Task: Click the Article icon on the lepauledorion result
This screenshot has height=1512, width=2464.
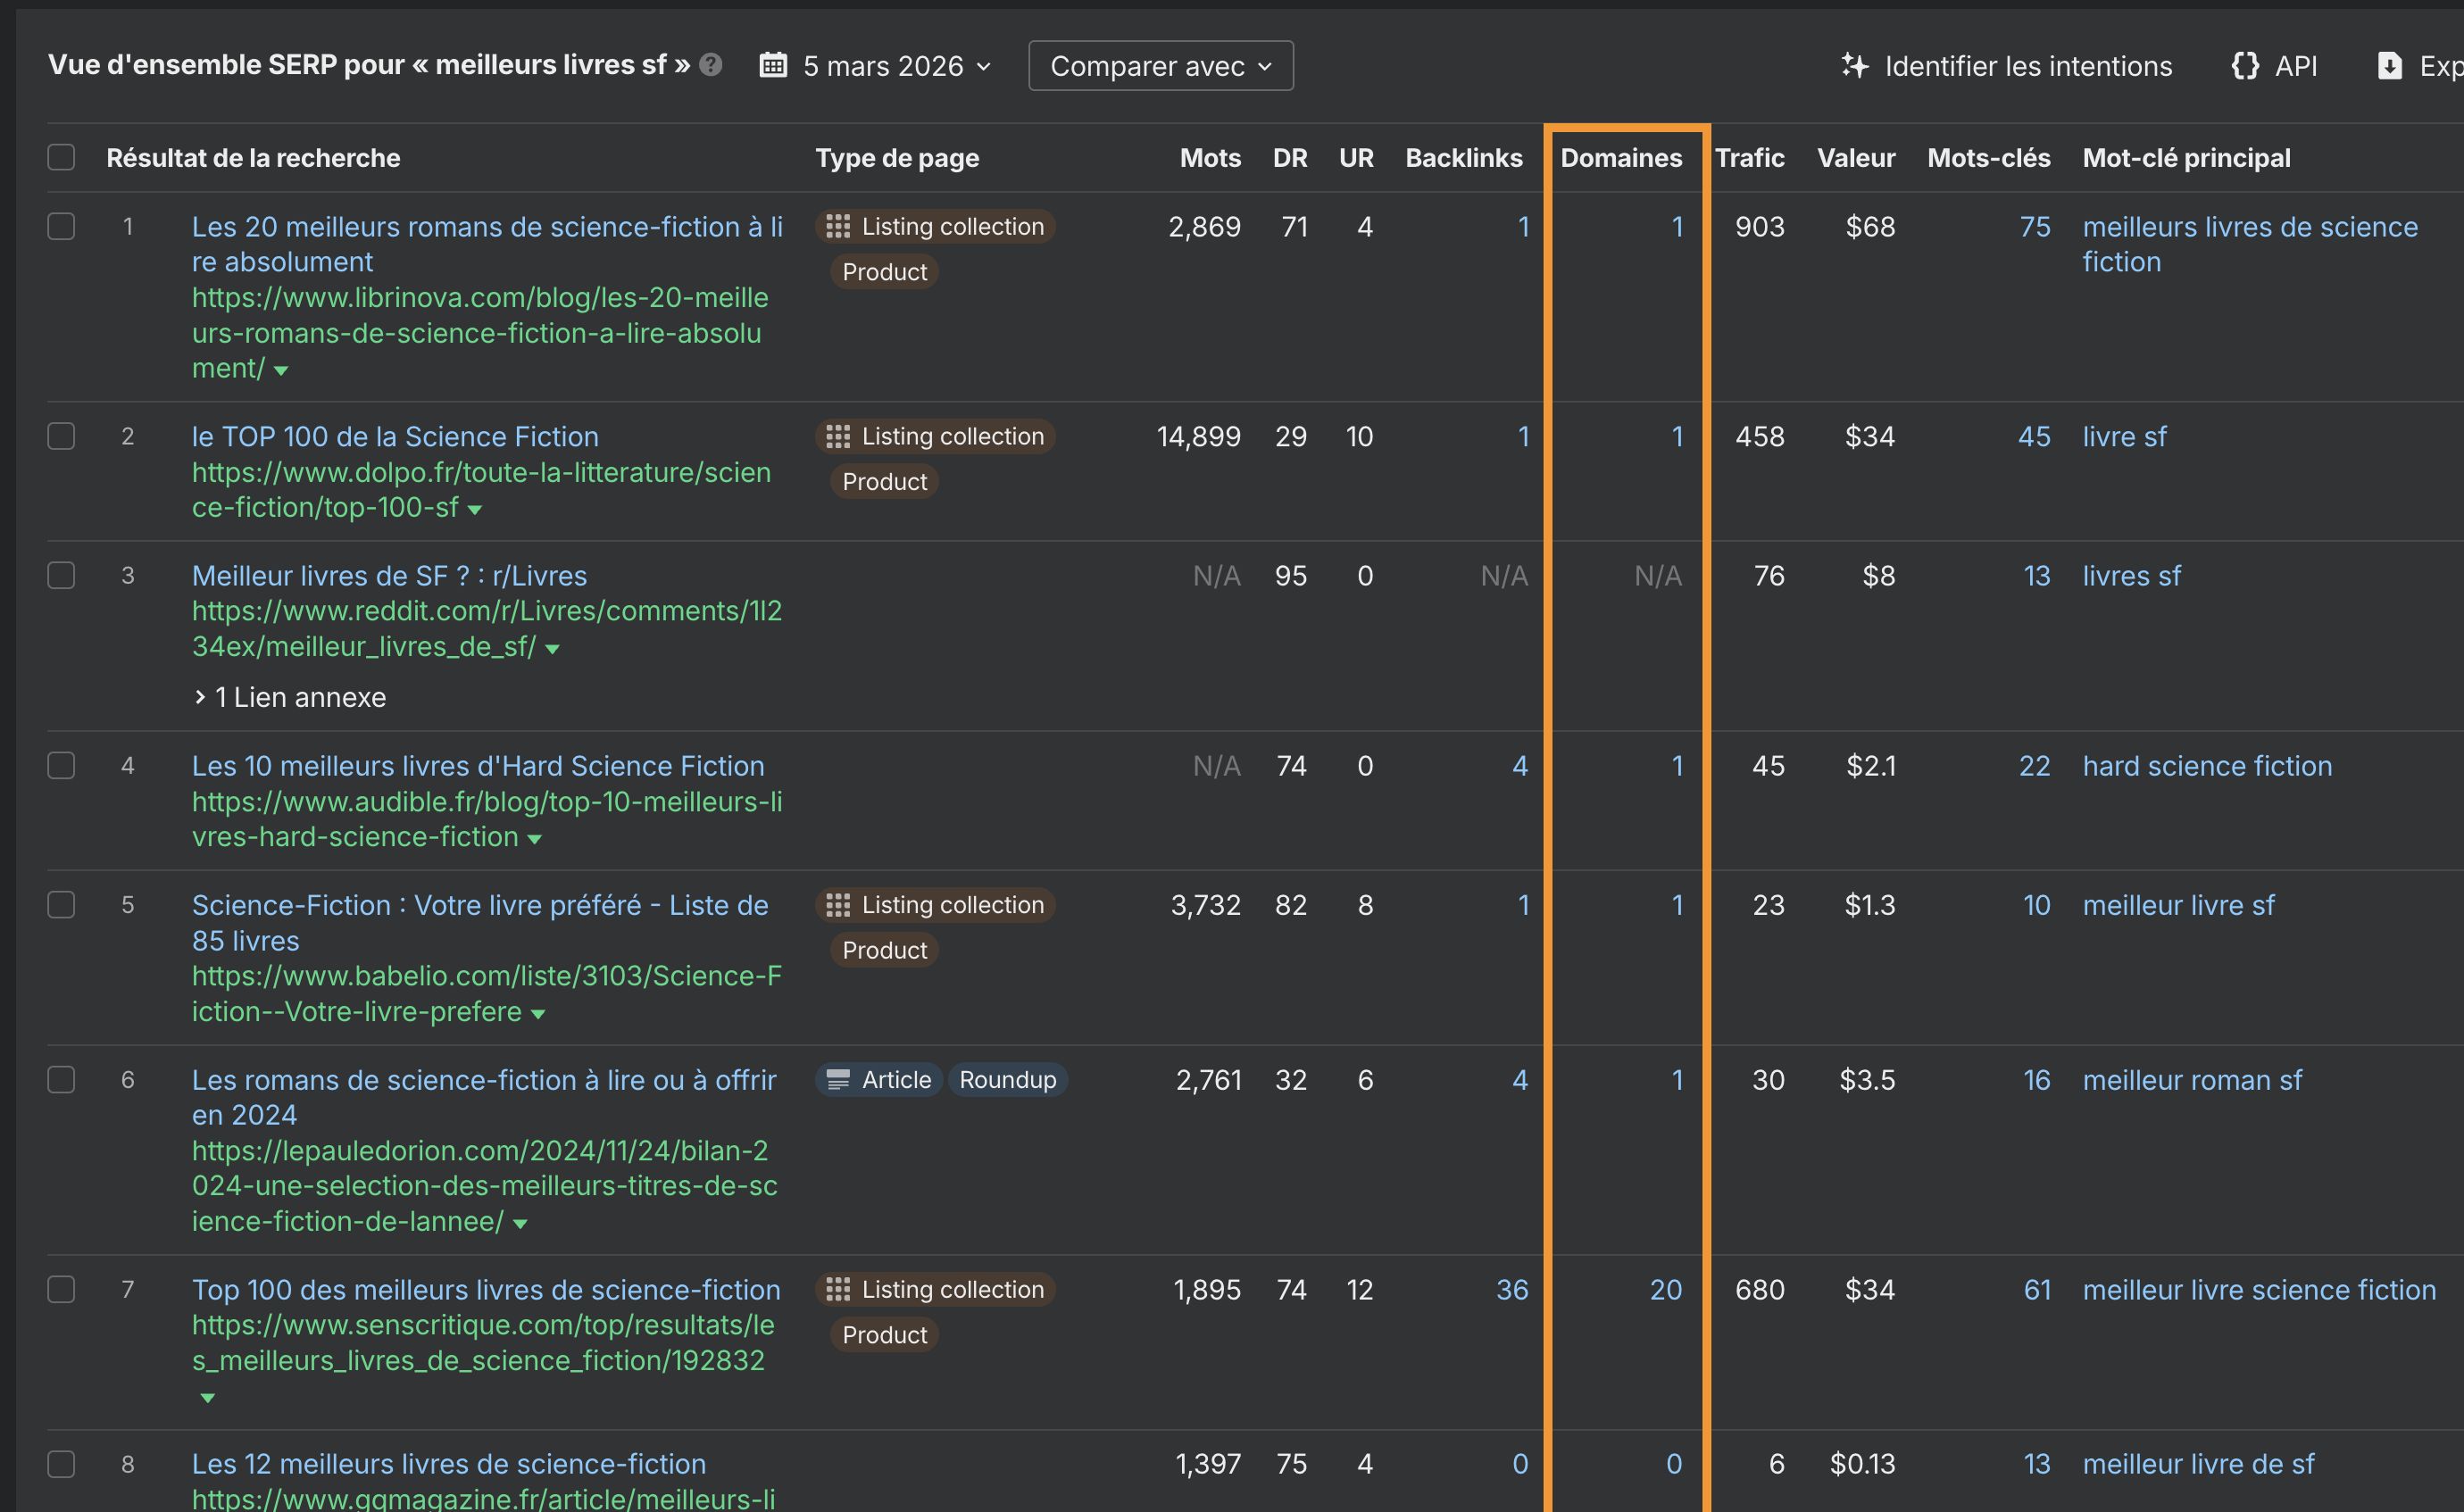Action: click(838, 1079)
